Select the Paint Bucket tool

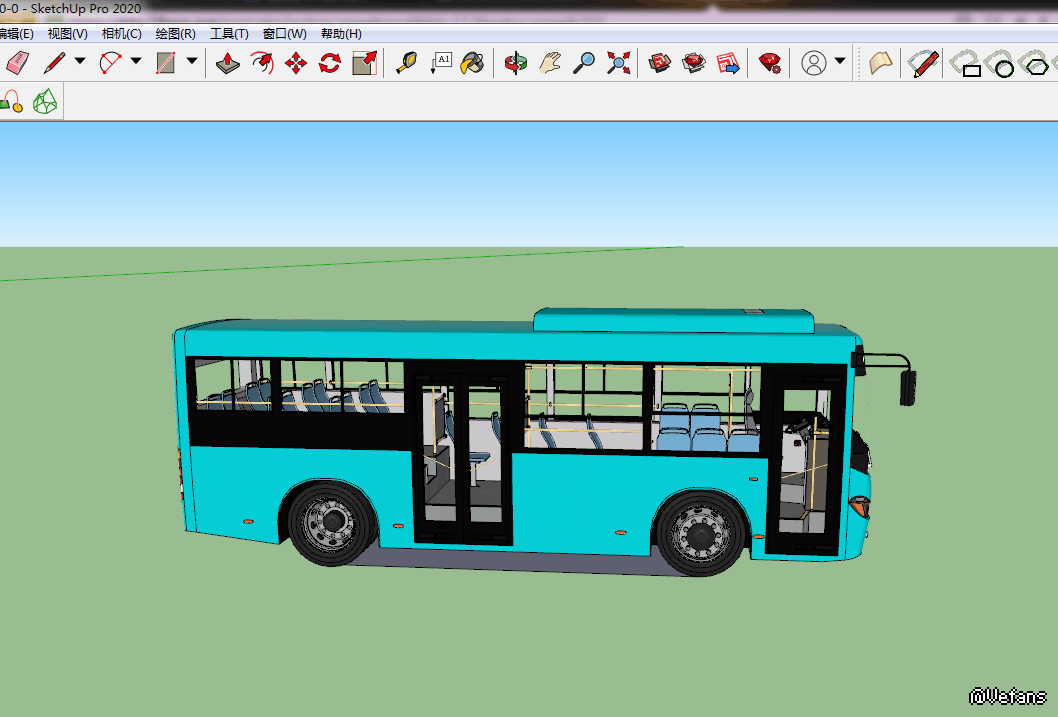coord(473,64)
